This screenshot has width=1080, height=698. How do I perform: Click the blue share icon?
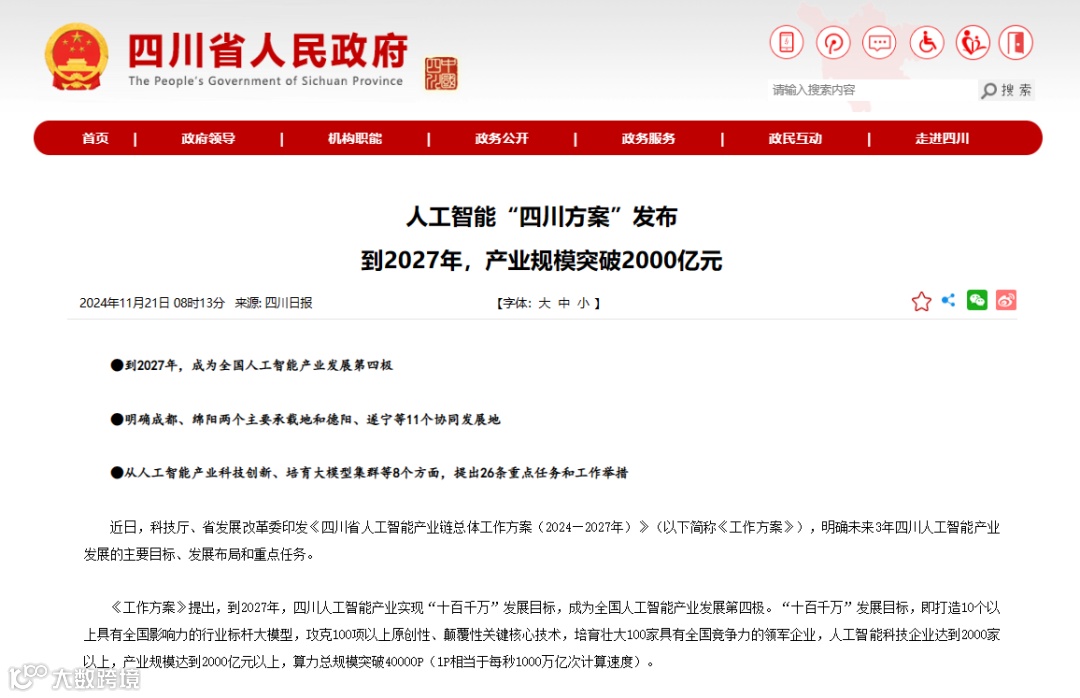[x=949, y=300]
